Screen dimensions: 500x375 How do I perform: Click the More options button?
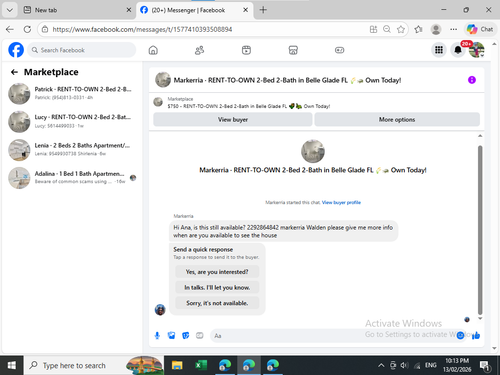[x=397, y=119]
